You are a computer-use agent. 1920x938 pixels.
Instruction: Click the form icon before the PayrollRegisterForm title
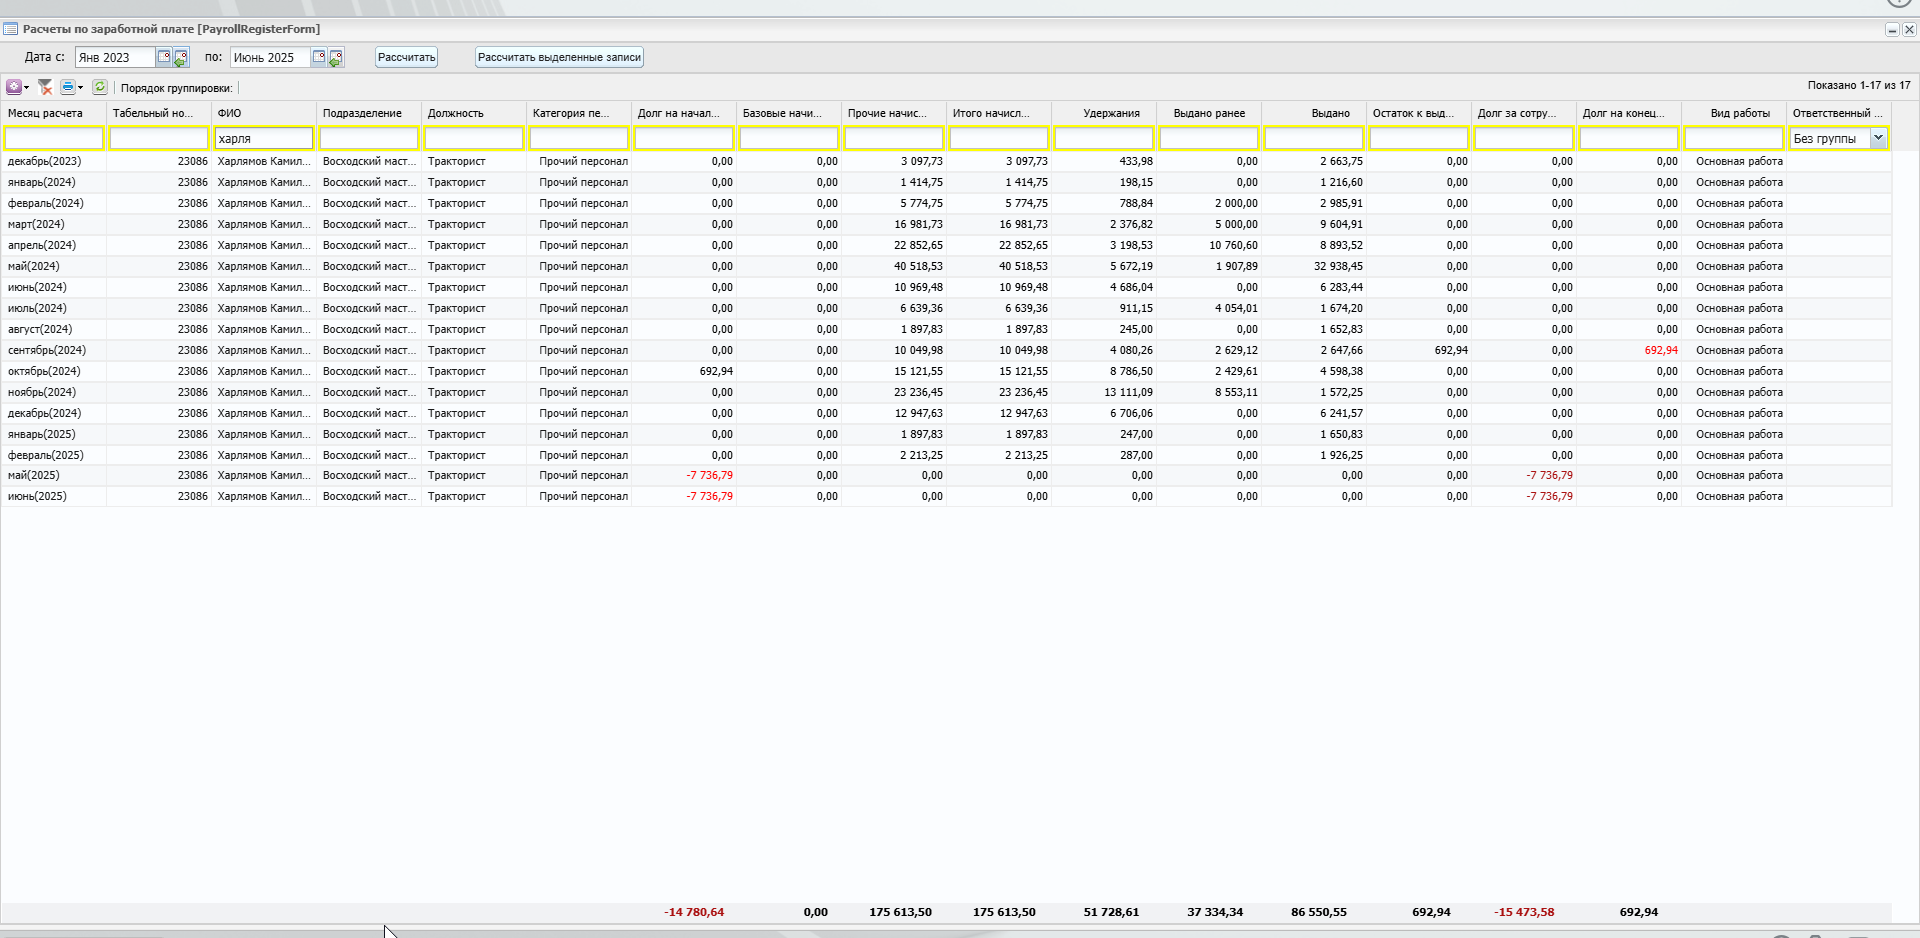(x=11, y=29)
